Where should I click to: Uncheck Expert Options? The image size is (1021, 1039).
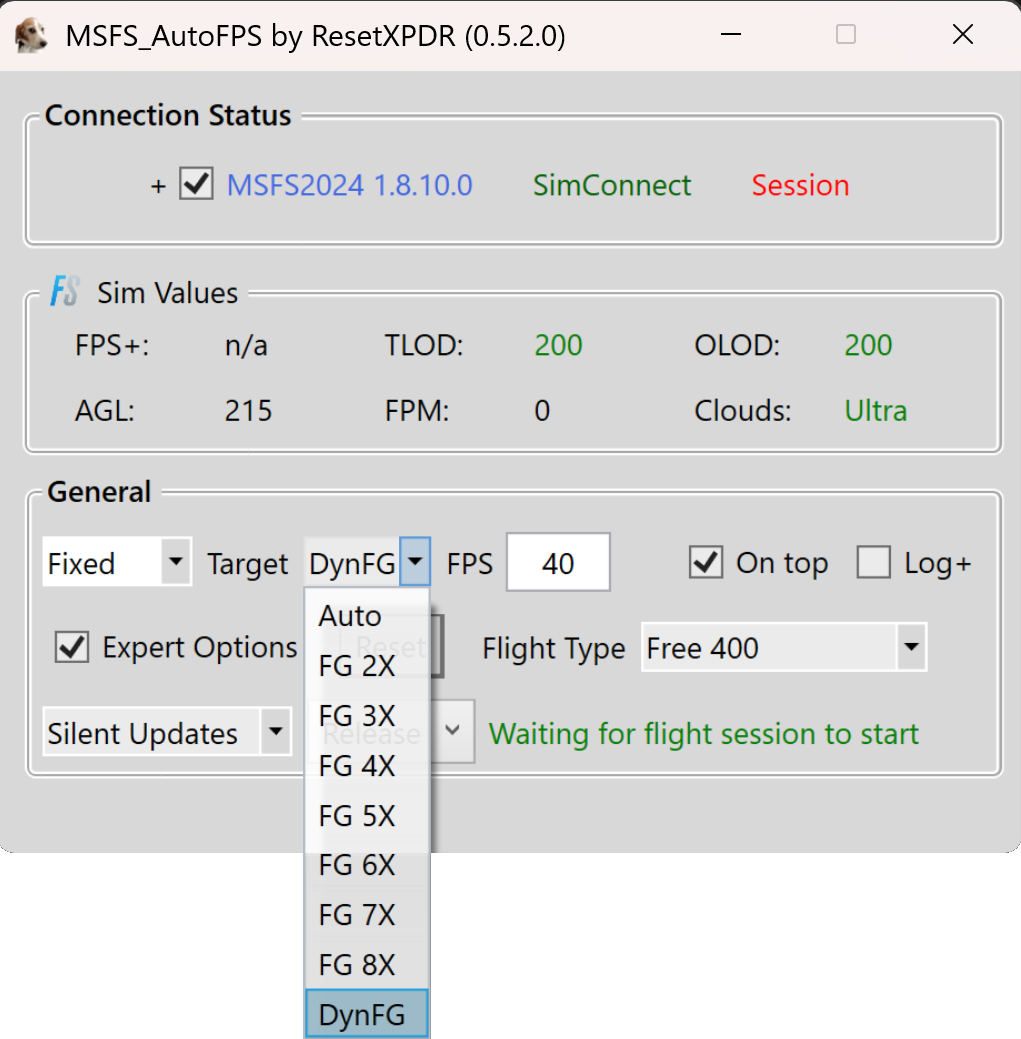(x=72, y=647)
